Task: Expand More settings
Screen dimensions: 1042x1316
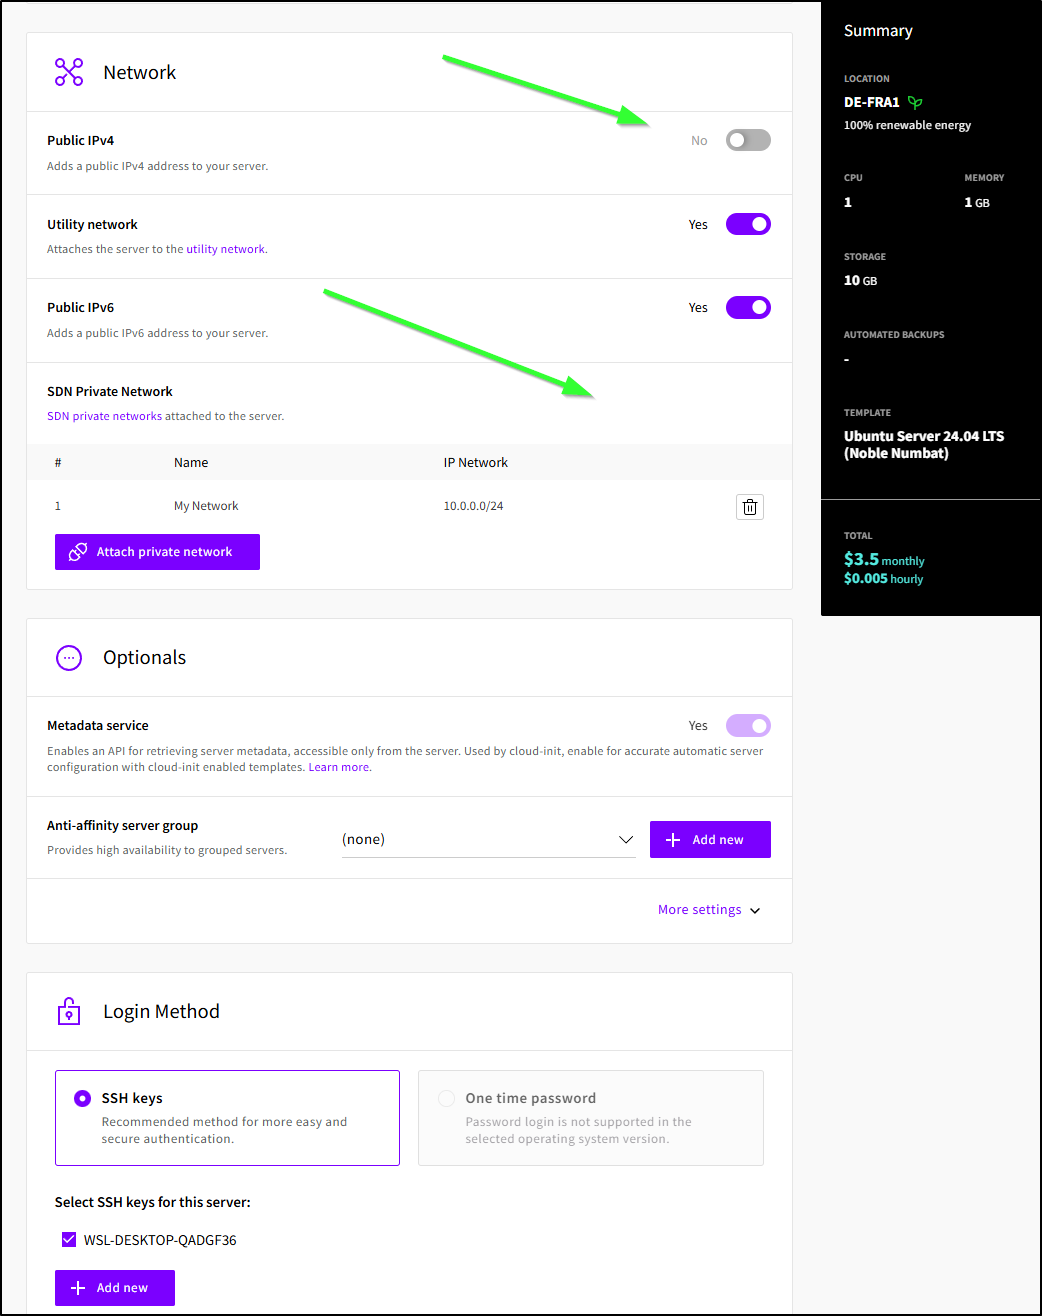Action: [709, 910]
